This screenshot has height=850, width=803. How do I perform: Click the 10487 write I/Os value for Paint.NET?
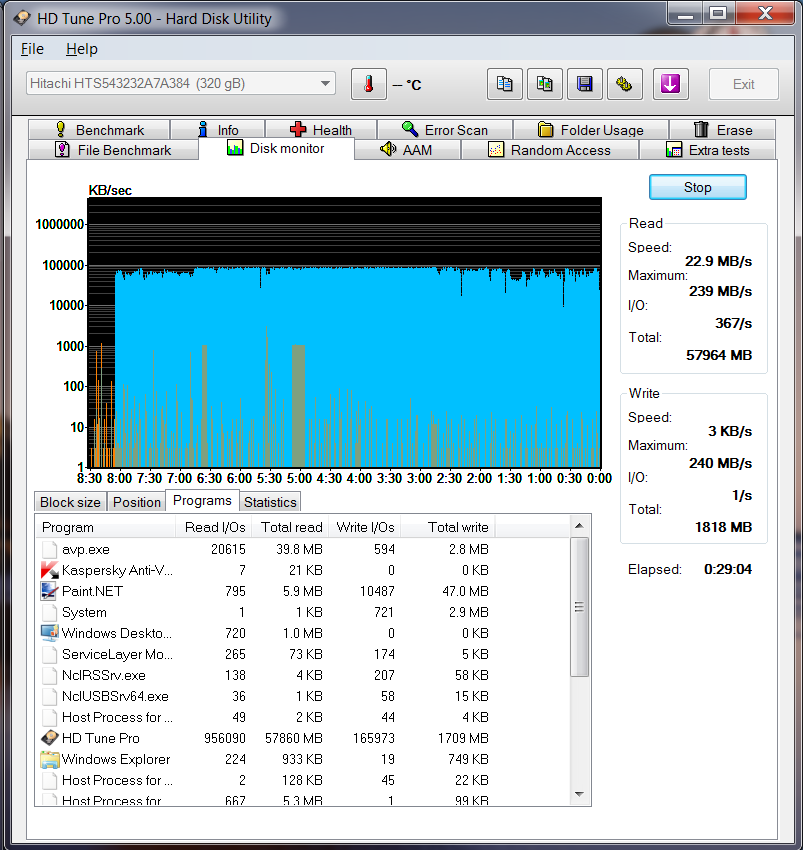pos(377,591)
